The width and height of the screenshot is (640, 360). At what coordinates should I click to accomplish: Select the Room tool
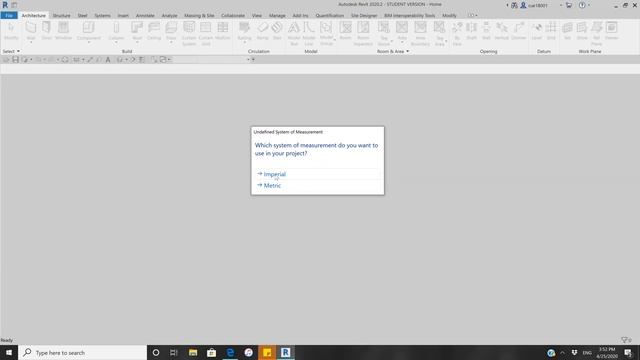345,31
